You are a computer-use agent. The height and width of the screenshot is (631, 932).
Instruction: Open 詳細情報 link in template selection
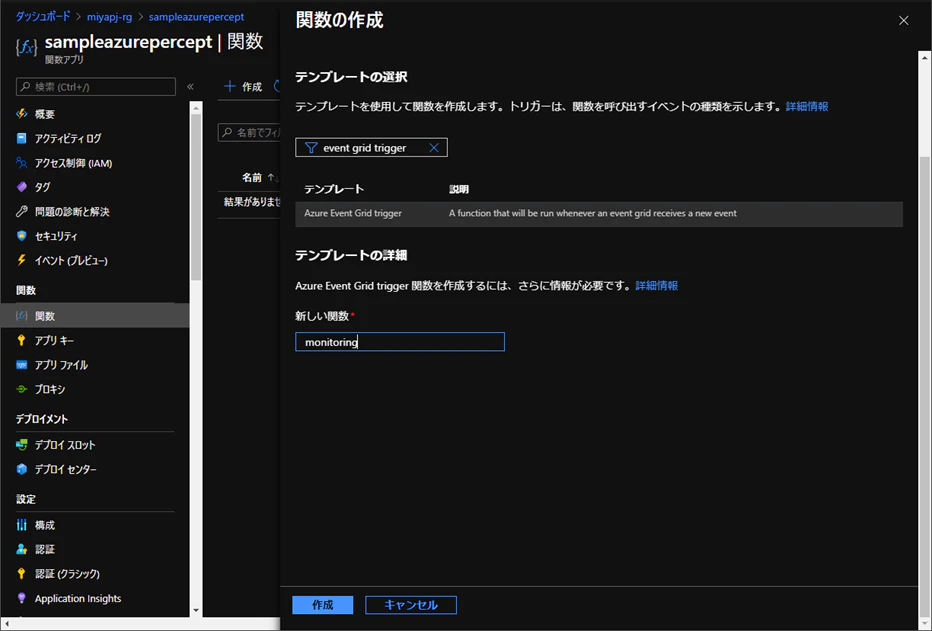[807, 106]
